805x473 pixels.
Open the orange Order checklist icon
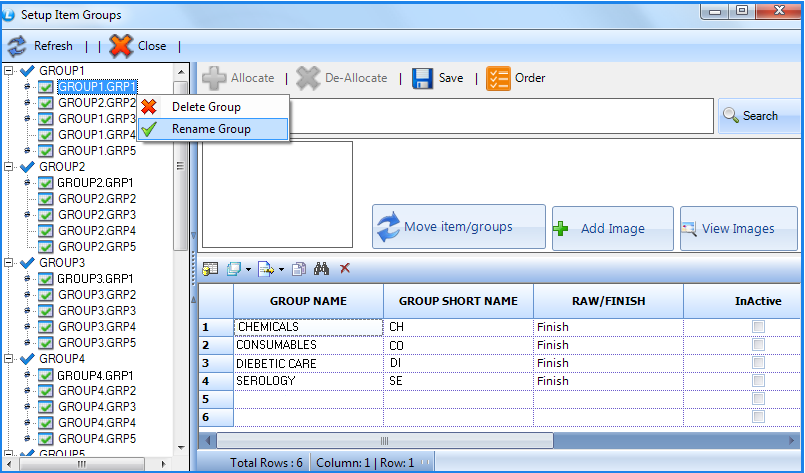(x=498, y=79)
